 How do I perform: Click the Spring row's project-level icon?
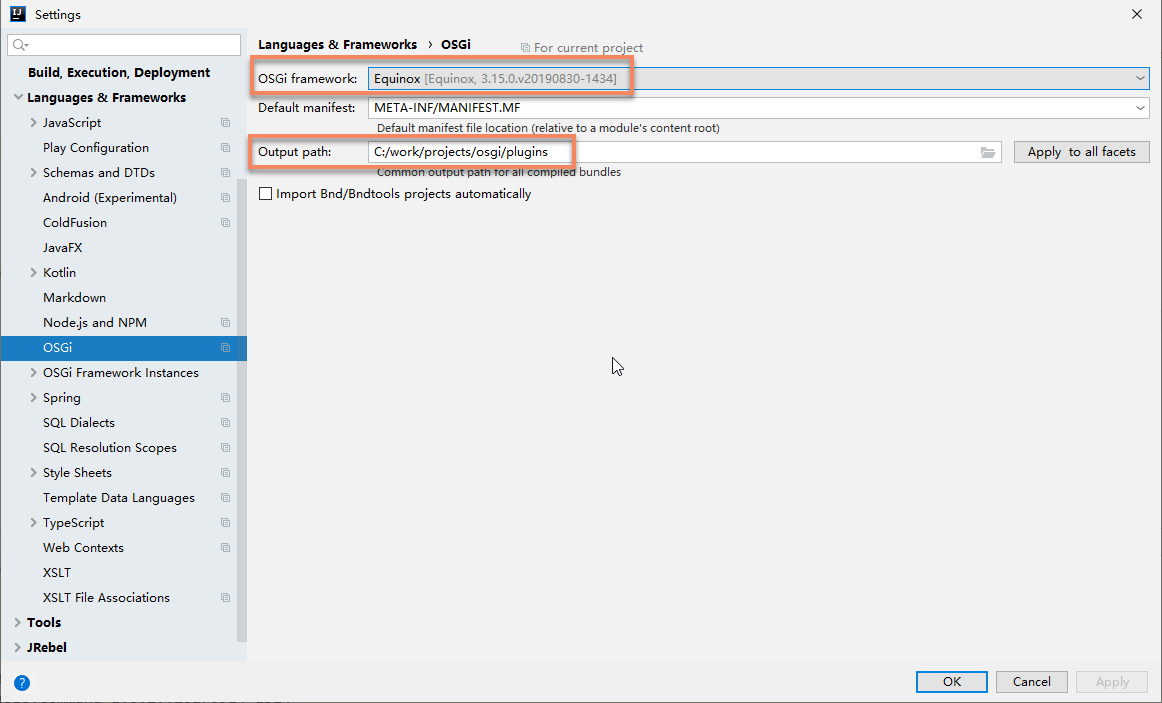(x=225, y=398)
